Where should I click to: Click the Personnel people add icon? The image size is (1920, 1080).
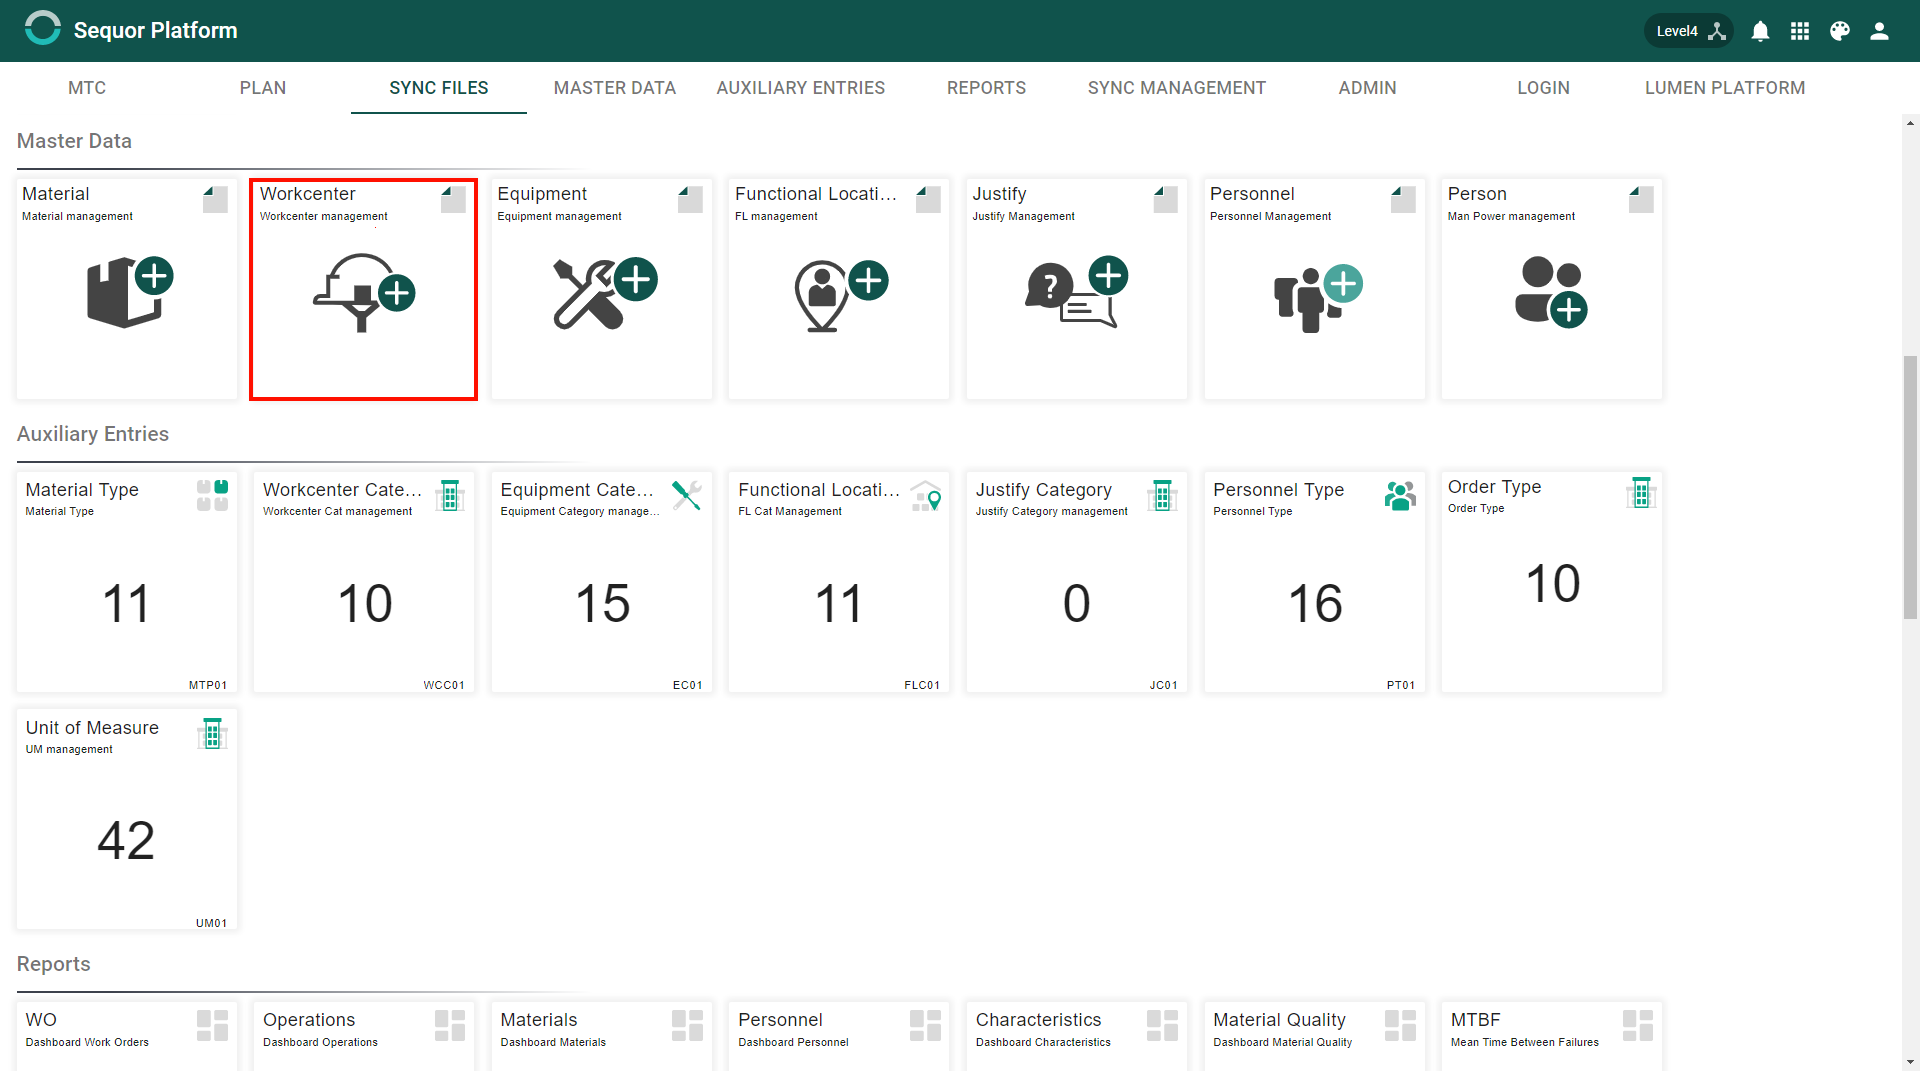[x=1317, y=298]
